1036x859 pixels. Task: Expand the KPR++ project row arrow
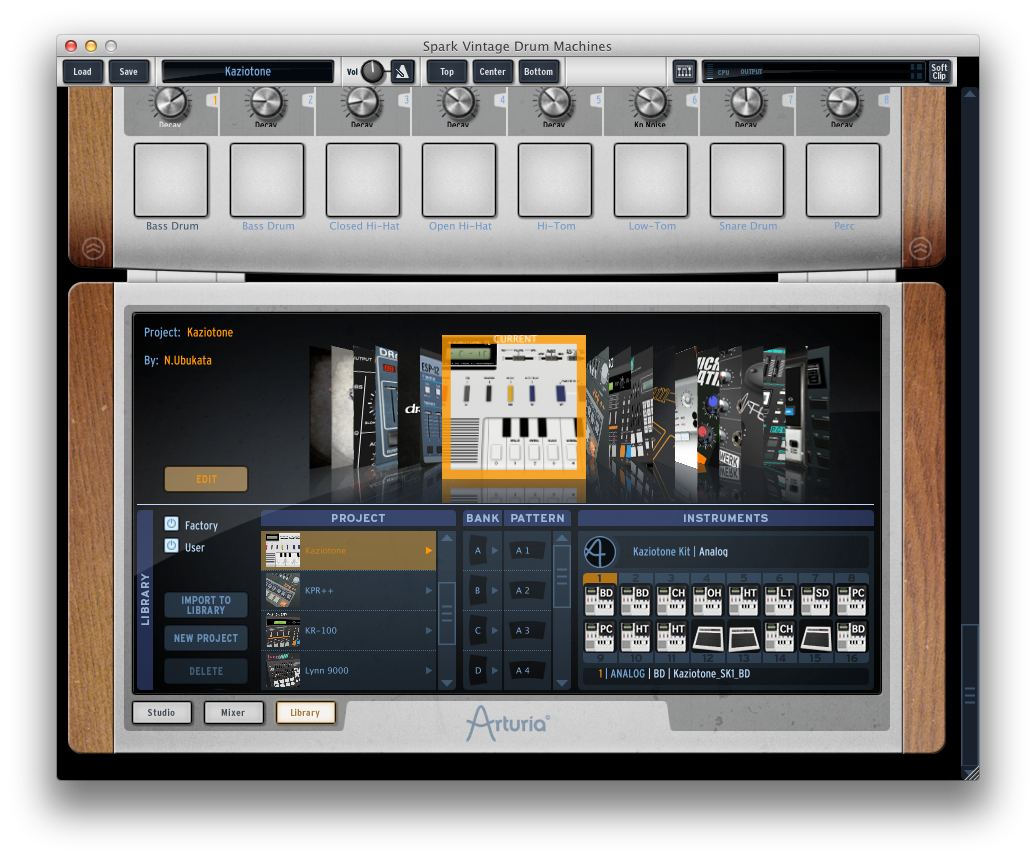click(429, 590)
